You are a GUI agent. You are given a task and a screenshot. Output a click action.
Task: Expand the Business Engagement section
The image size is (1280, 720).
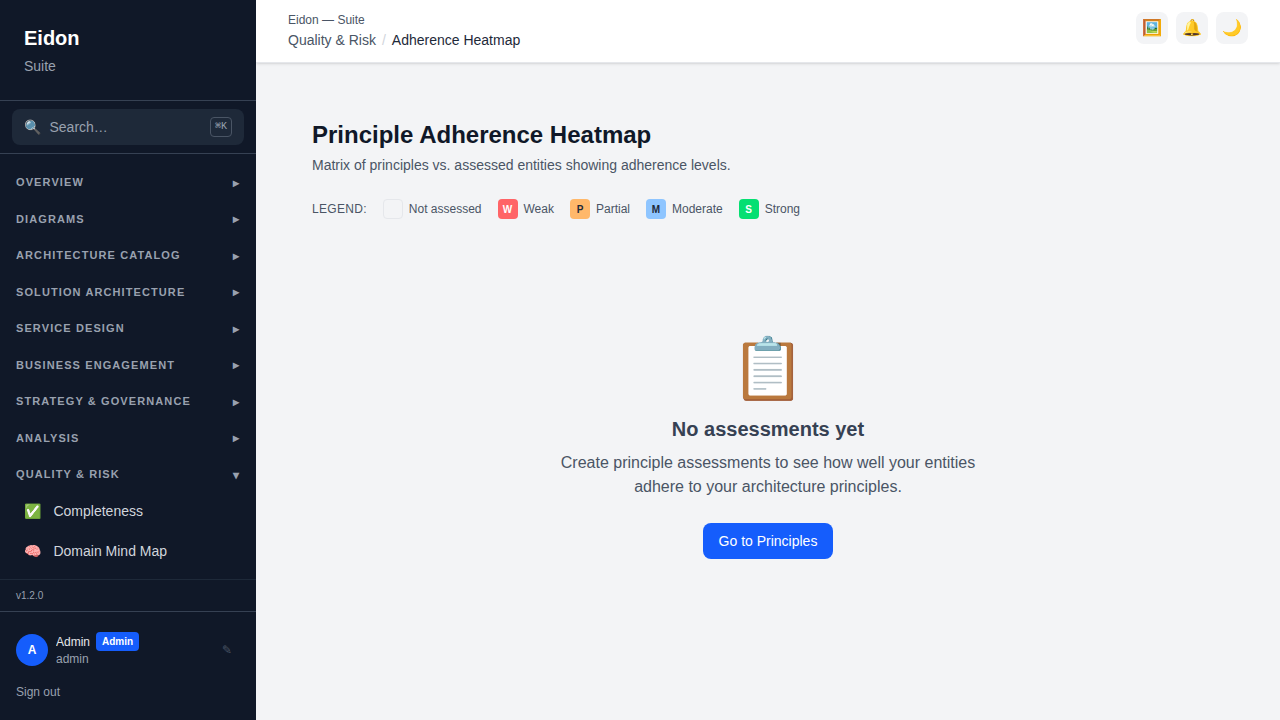click(128, 365)
